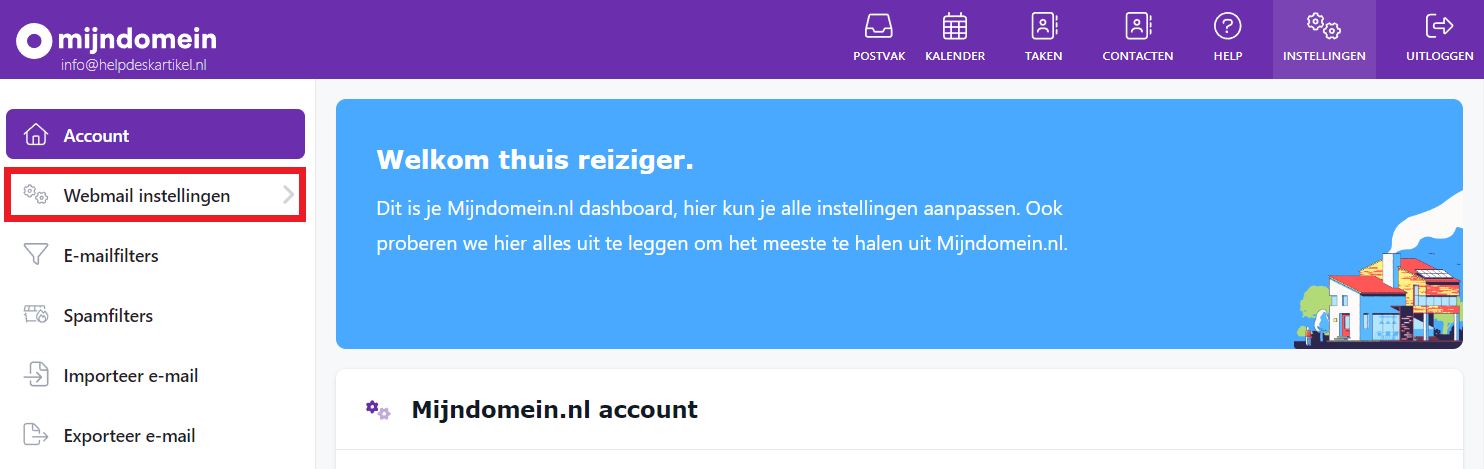Screen dimensions: 1484x469
Task: Click the Spamfilters icon in sidebar
Action: pos(36,316)
